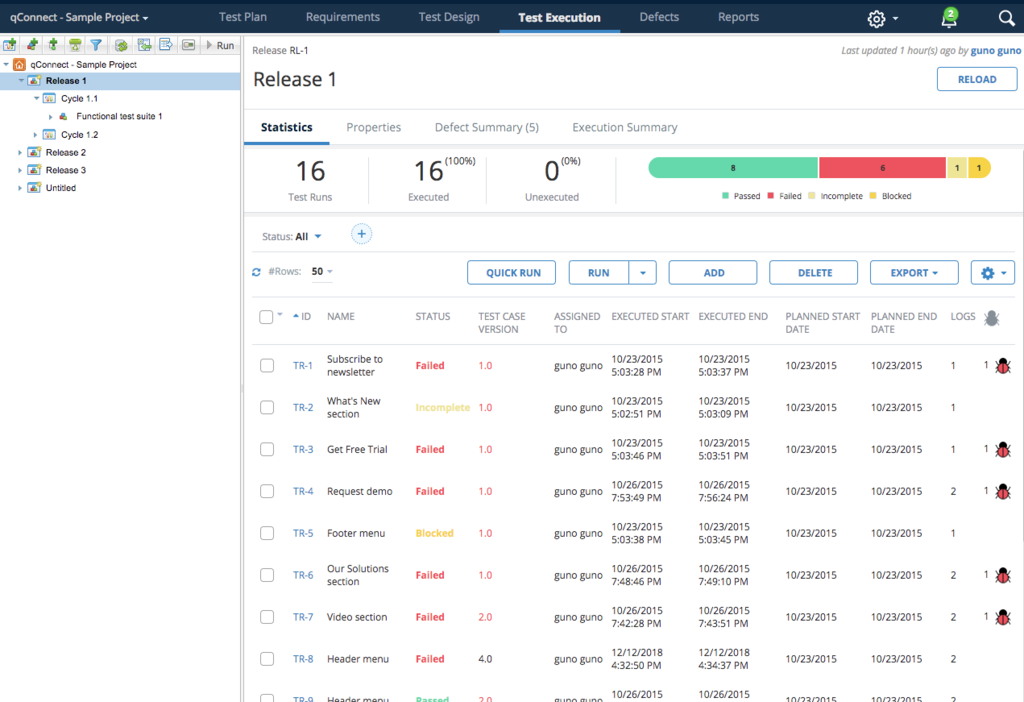
Task: Open the Requirements menu
Action: tap(342, 17)
